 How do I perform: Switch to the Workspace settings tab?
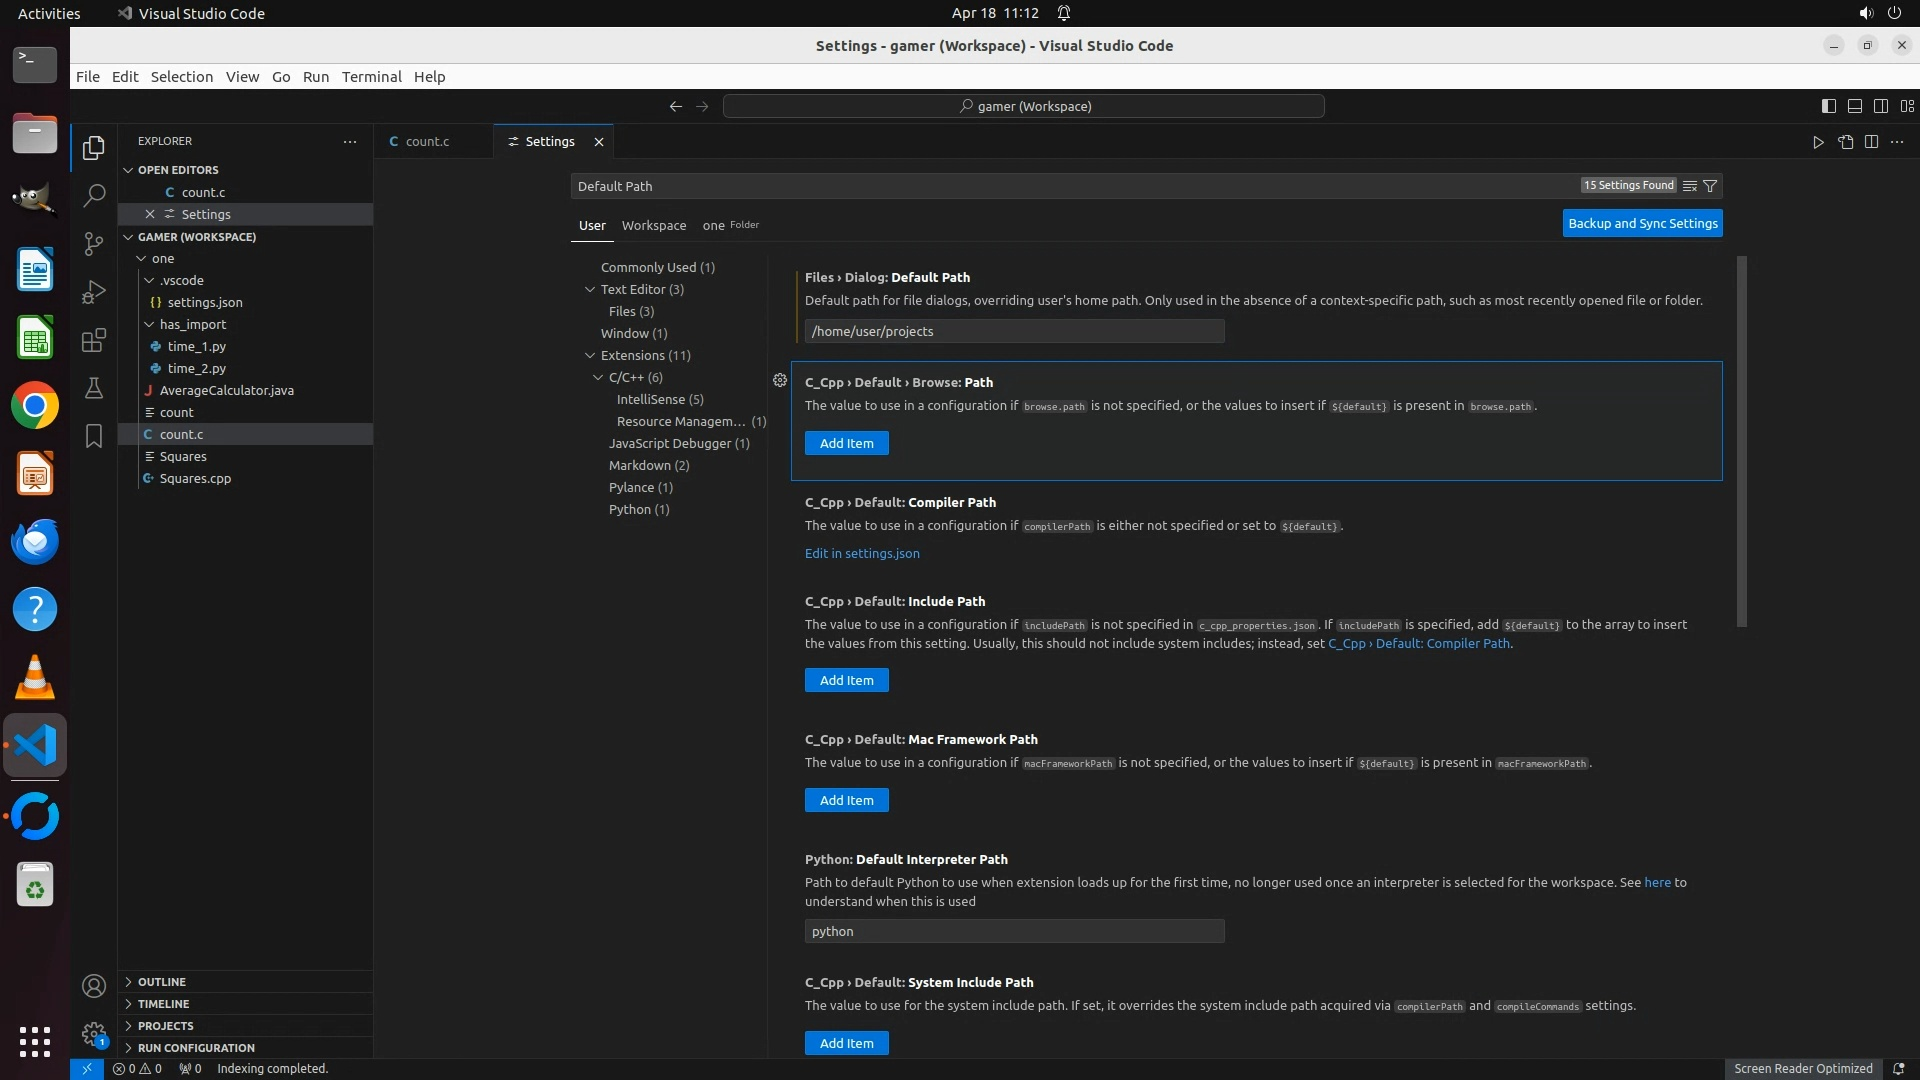[653, 226]
